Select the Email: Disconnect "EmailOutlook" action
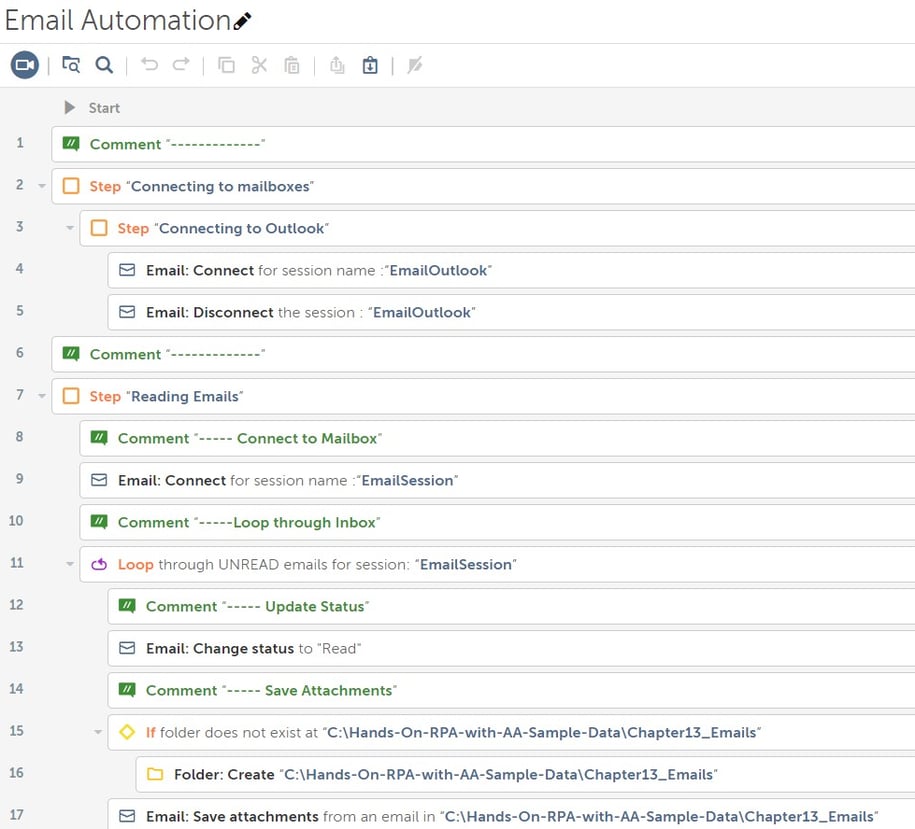The height and width of the screenshot is (829, 915). click(x=511, y=312)
